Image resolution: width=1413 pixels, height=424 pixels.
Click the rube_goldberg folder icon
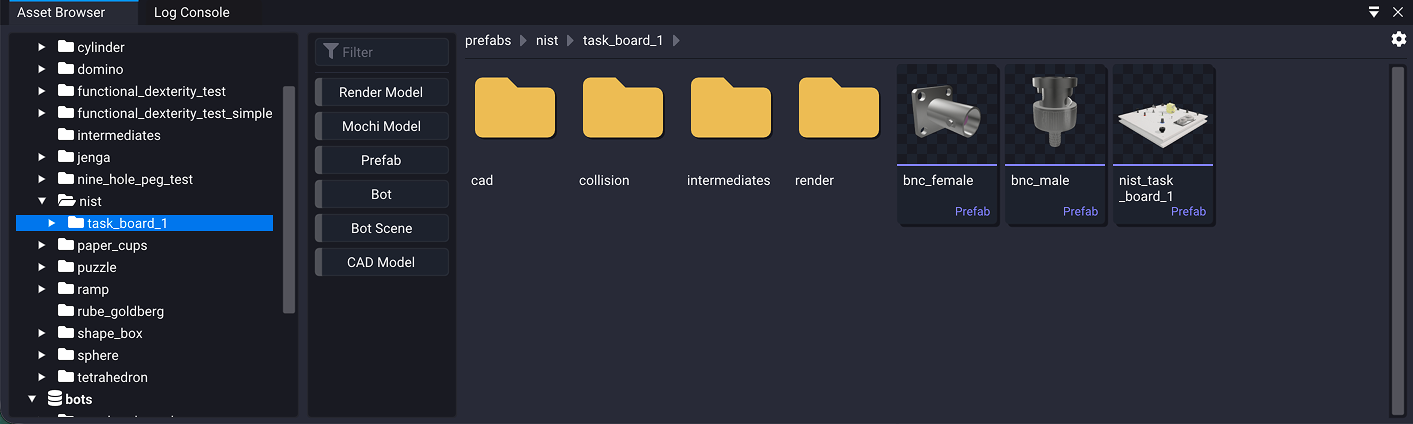click(66, 311)
